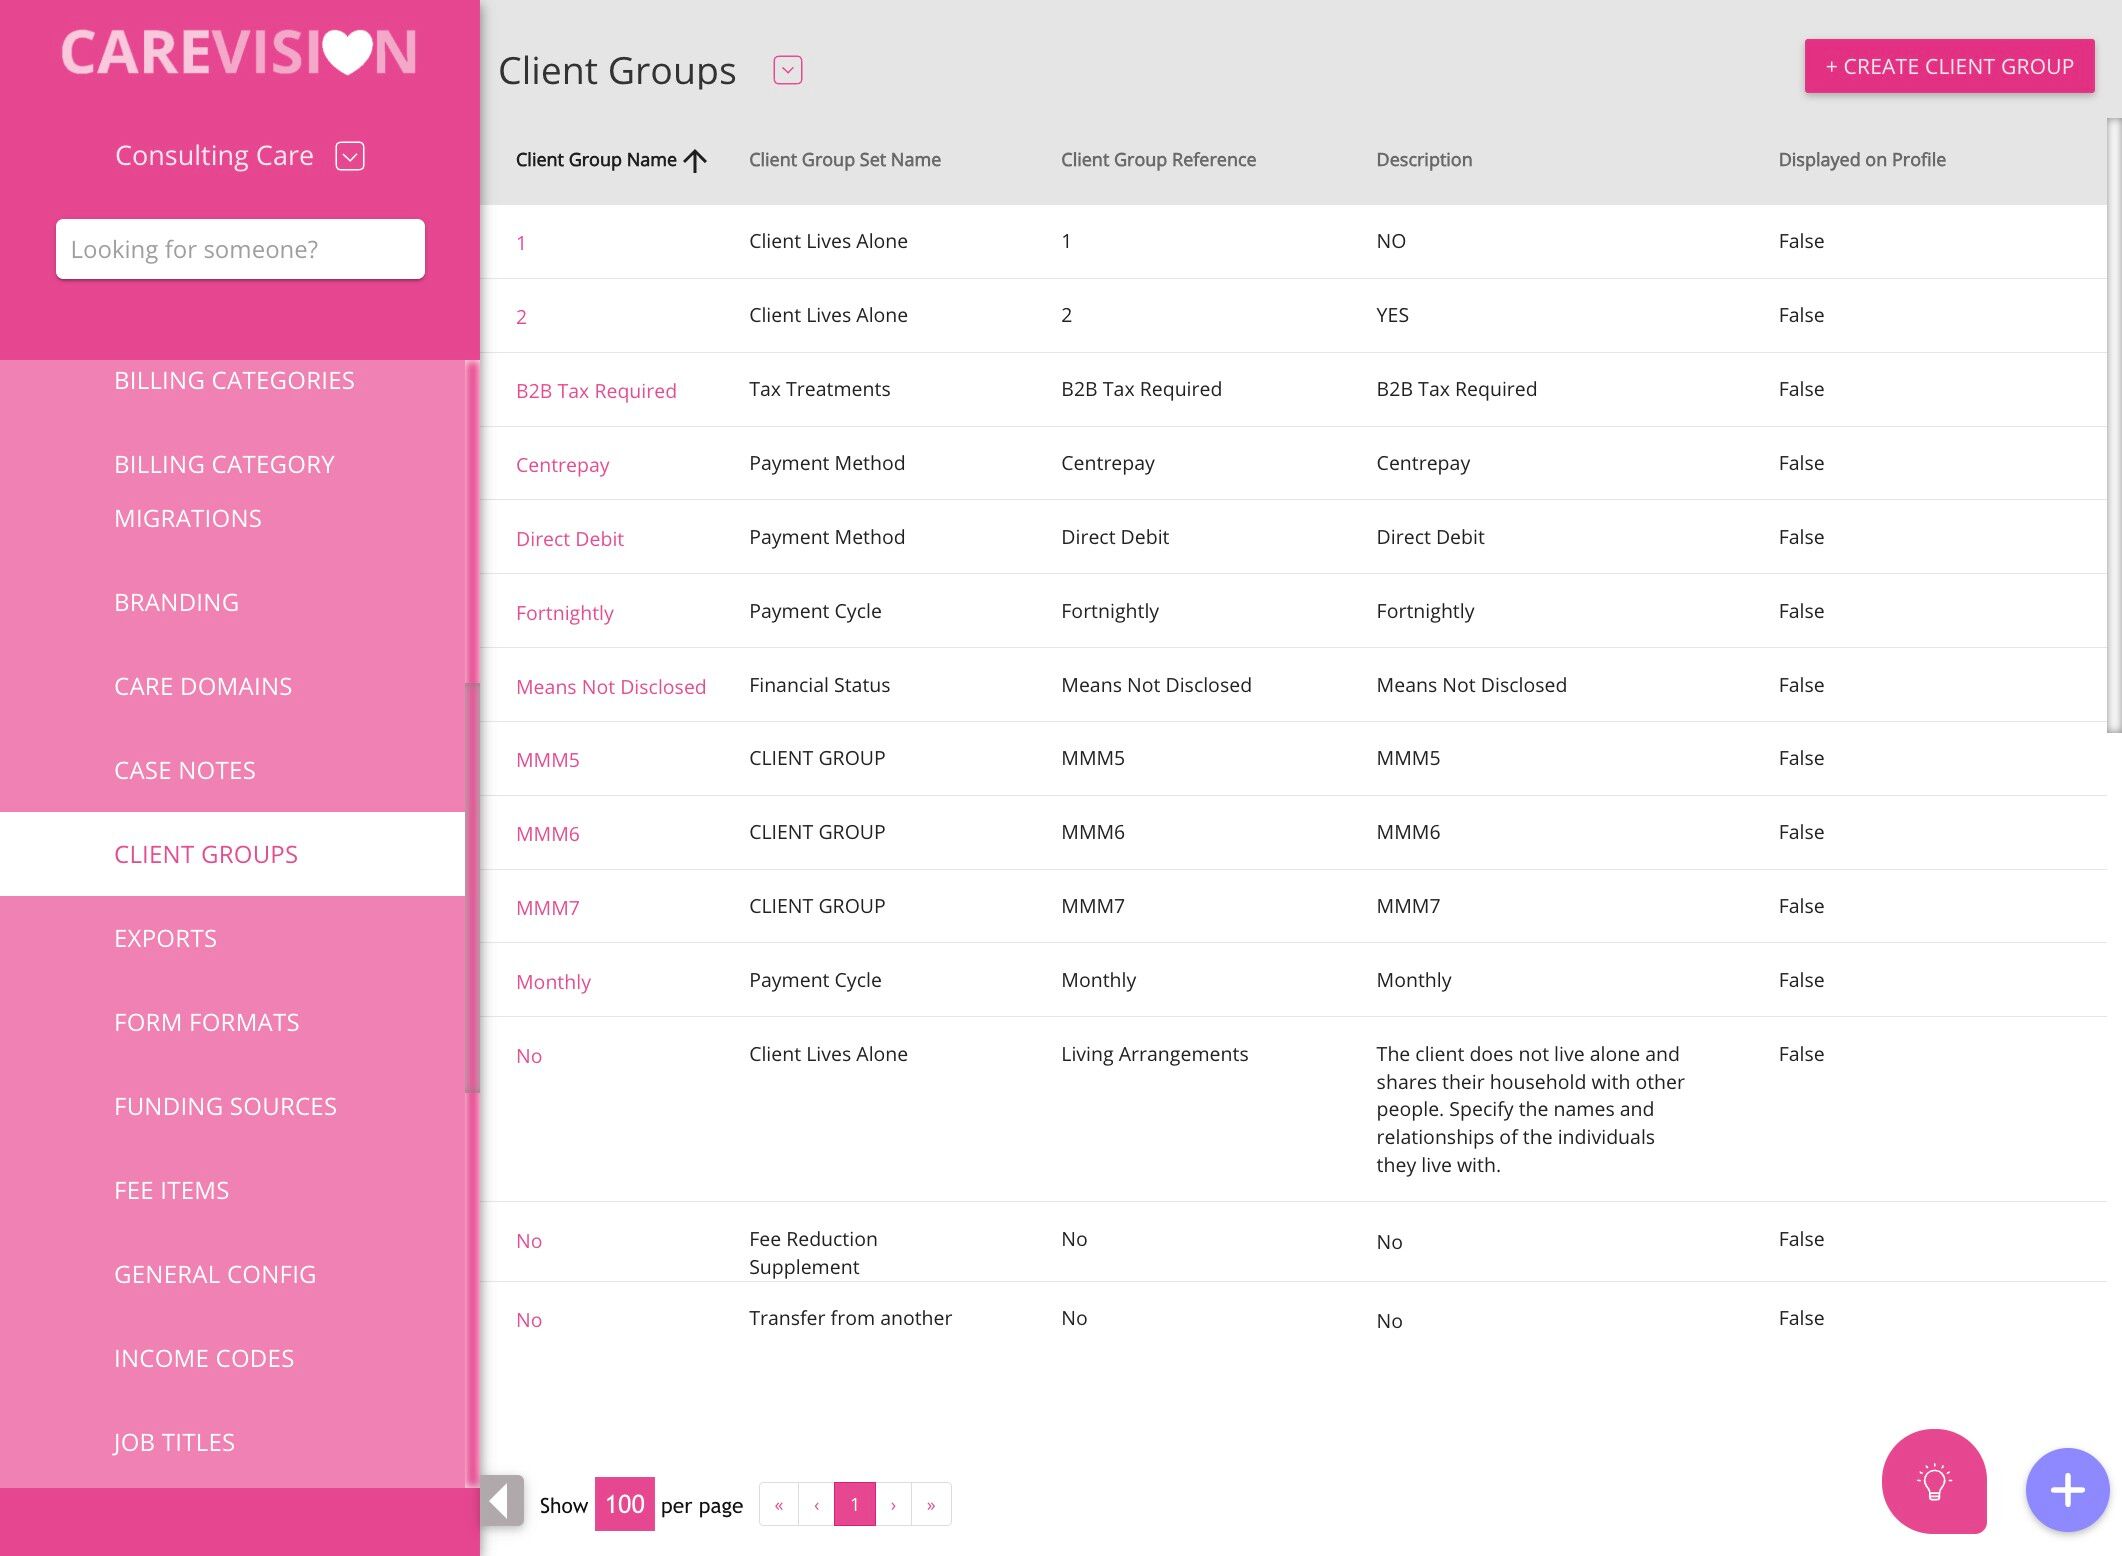Viewport: 2122px width, 1556px height.
Task: Open the 100 per page selector
Action: pyautogui.click(x=624, y=1504)
